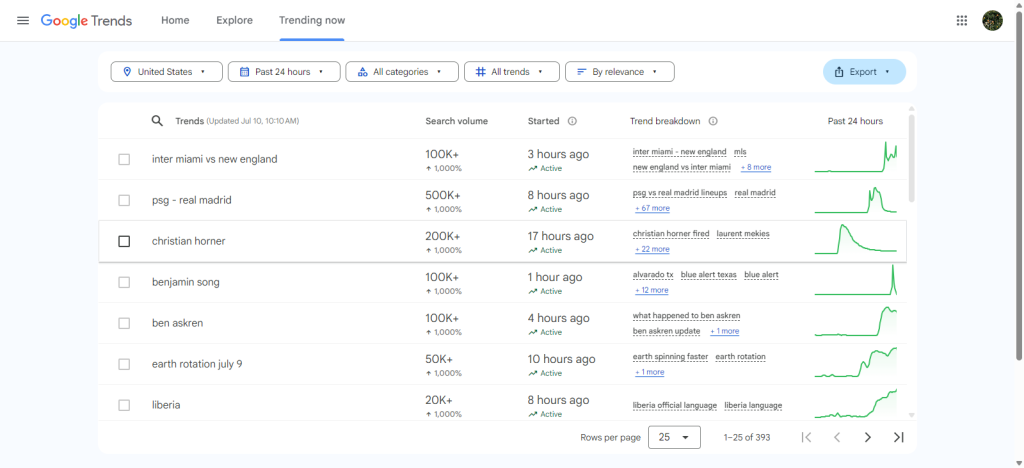The width and height of the screenshot is (1024, 468).
Task: Click the 'what happened to ben askren' tag
Action: (686, 316)
